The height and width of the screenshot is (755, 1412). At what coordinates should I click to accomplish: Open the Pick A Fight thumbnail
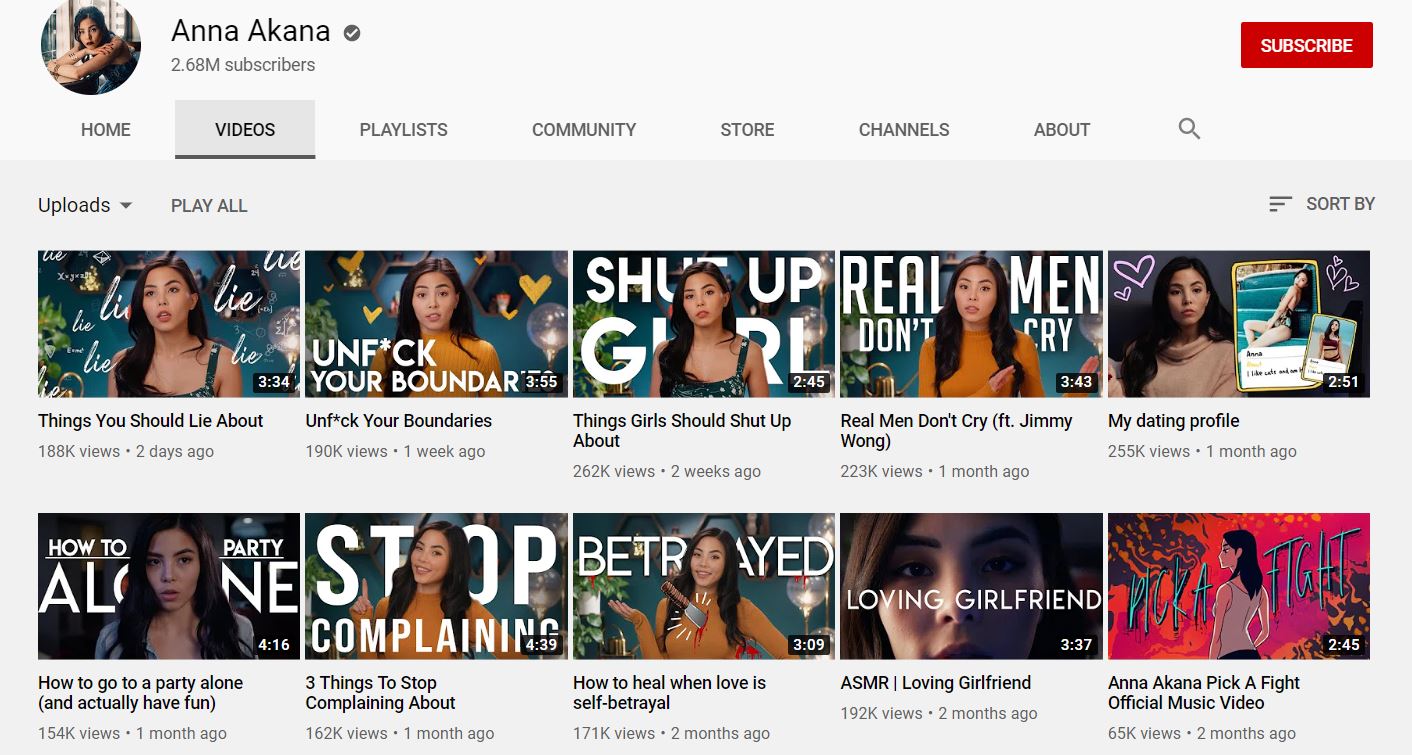pos(1239,586)
